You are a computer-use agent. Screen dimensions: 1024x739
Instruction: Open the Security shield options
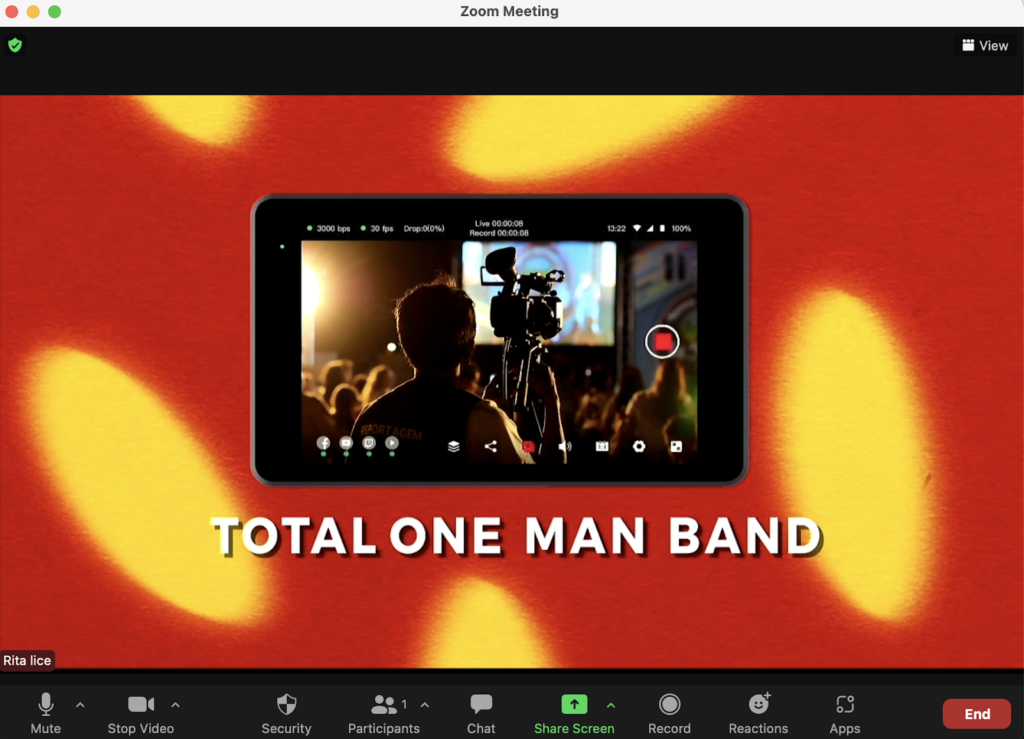click(x=286, y=711)
